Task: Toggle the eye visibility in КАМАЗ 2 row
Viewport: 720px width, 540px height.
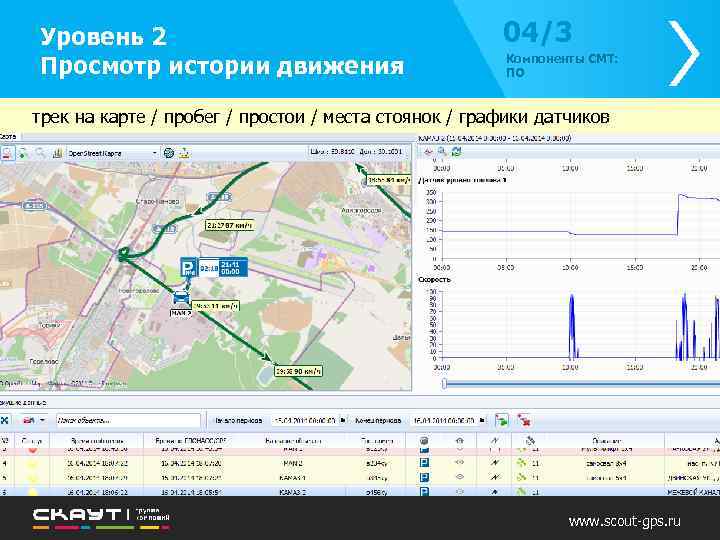Action: coord(460,492)
